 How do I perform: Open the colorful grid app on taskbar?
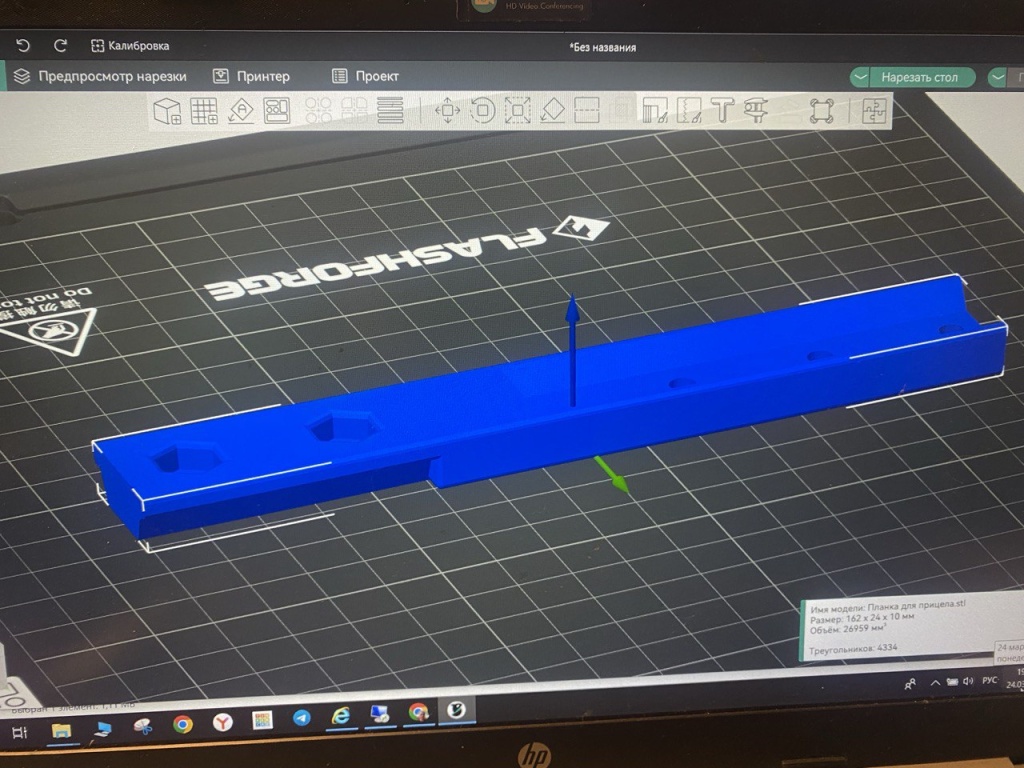pos(262,719)
